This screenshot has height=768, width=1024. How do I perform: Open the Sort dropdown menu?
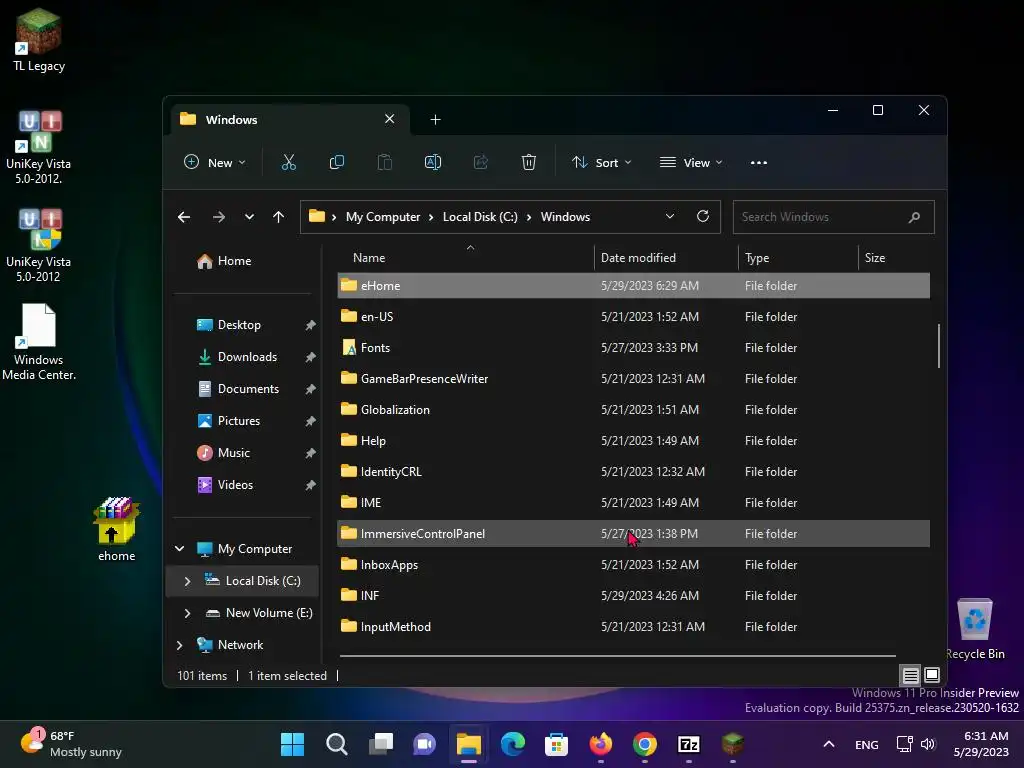(601, 163)
